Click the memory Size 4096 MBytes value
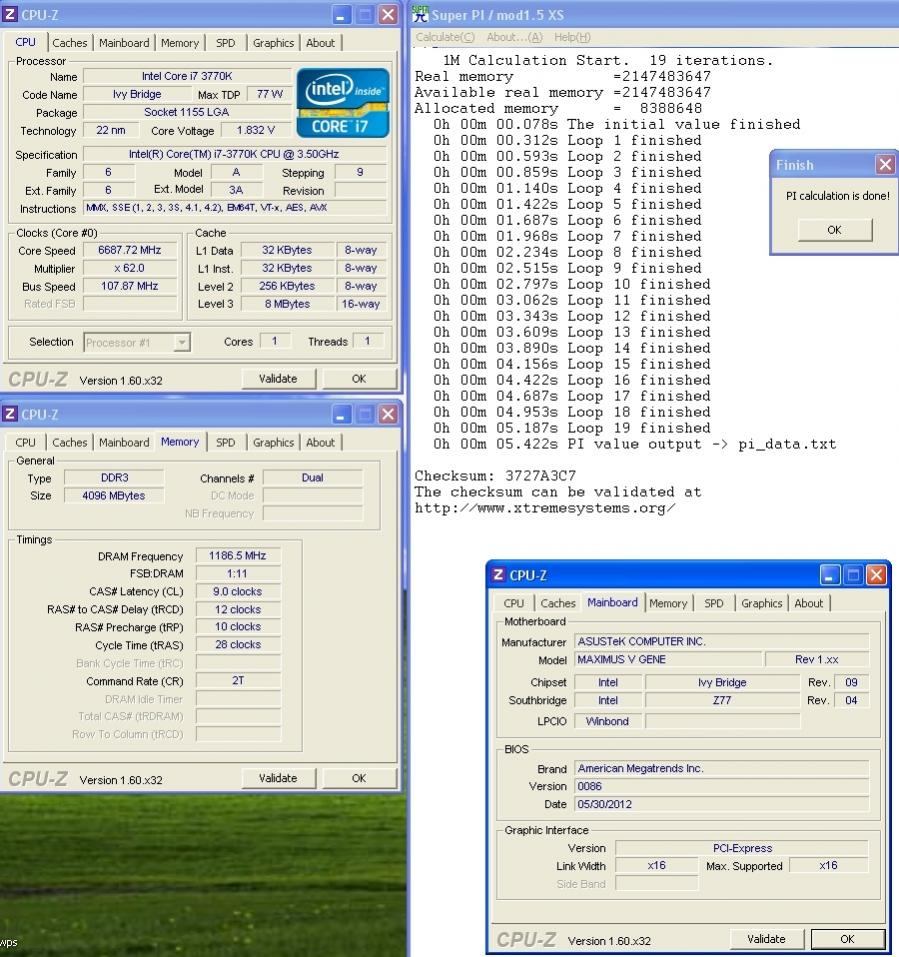This screenshot has height=957, width=899. pos(114,496)
